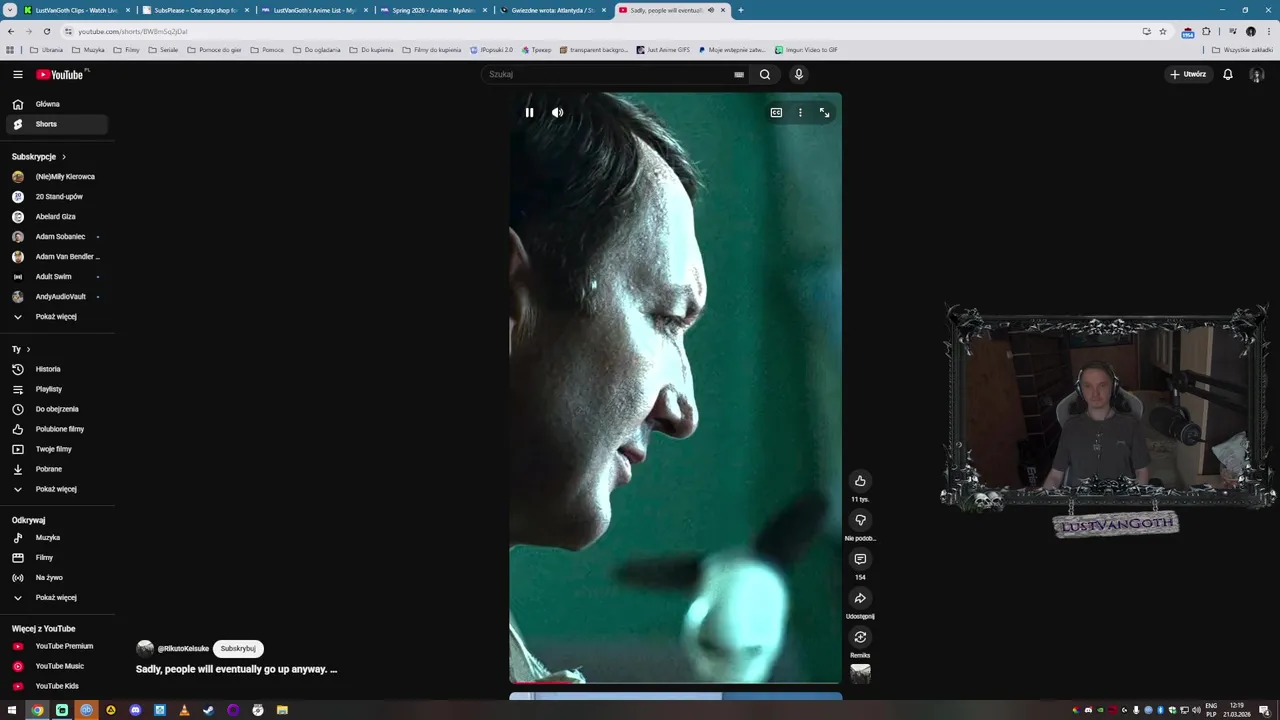Open Pobrane downloads

(x=57, y=469)
